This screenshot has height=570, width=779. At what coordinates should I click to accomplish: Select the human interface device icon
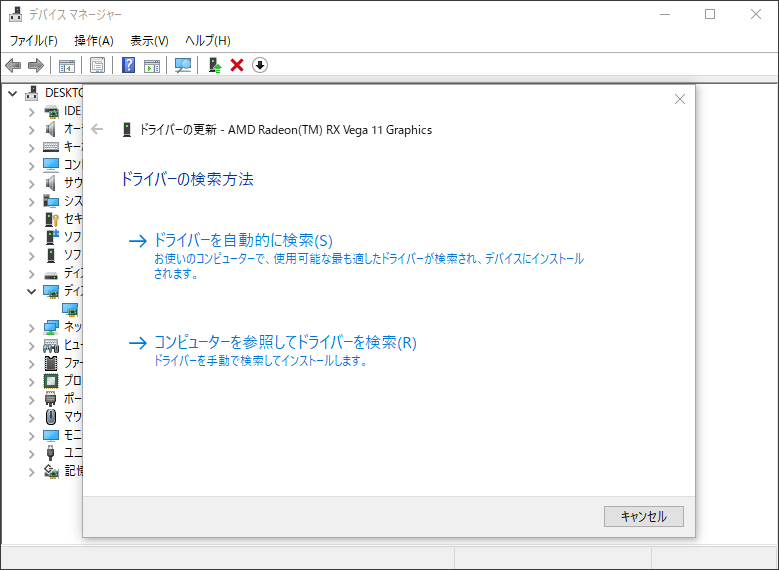[51, 345]
